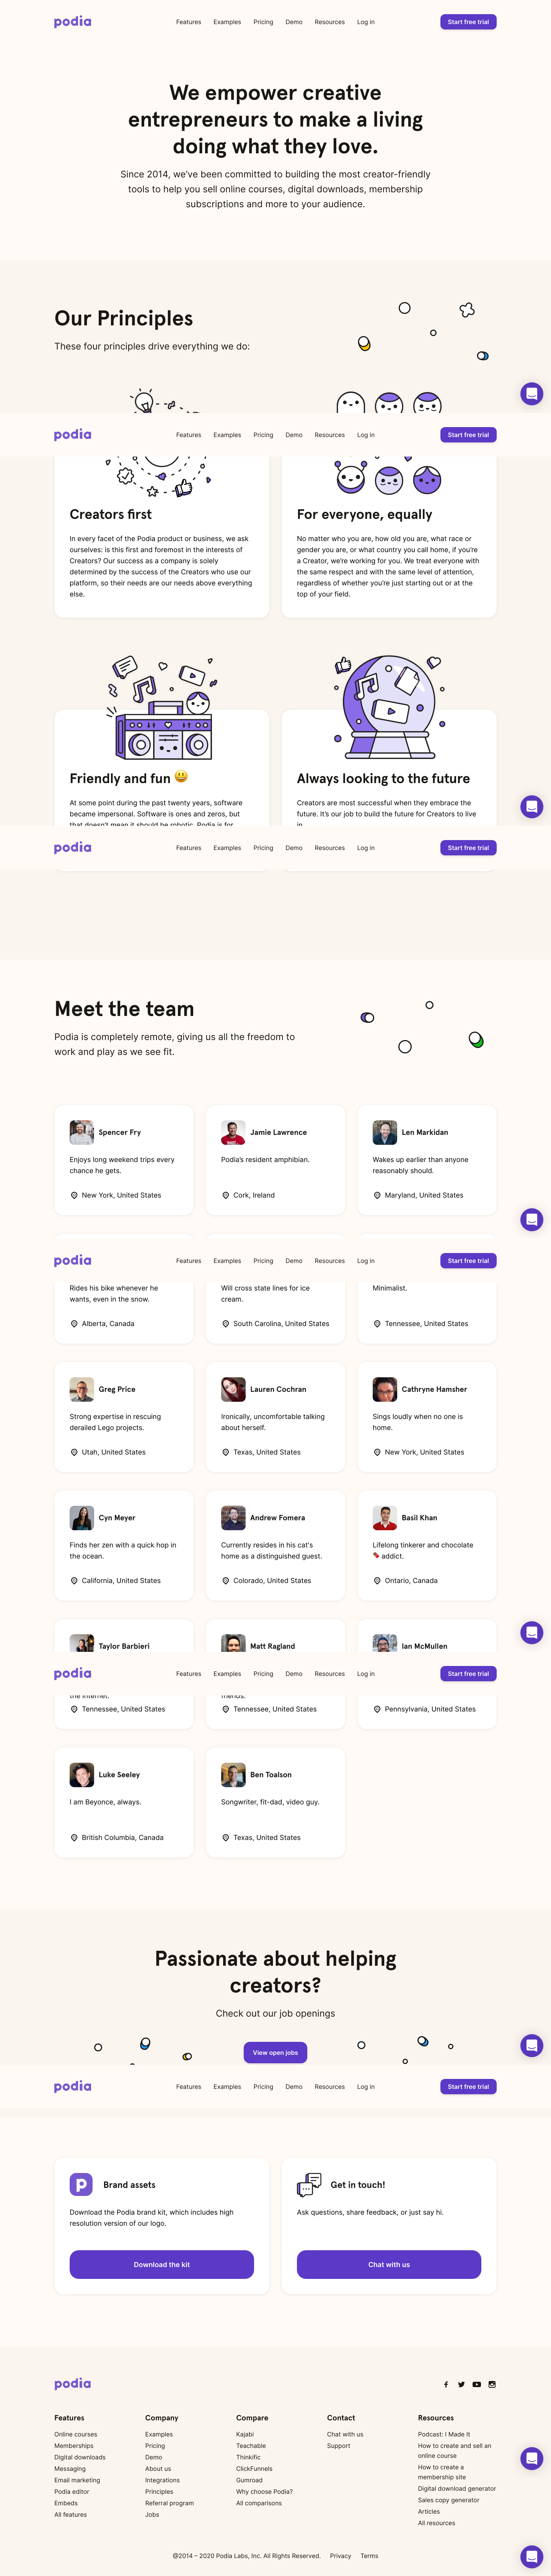
Task: Open the Instagram icon in footer
Action: pos(492,2384)
